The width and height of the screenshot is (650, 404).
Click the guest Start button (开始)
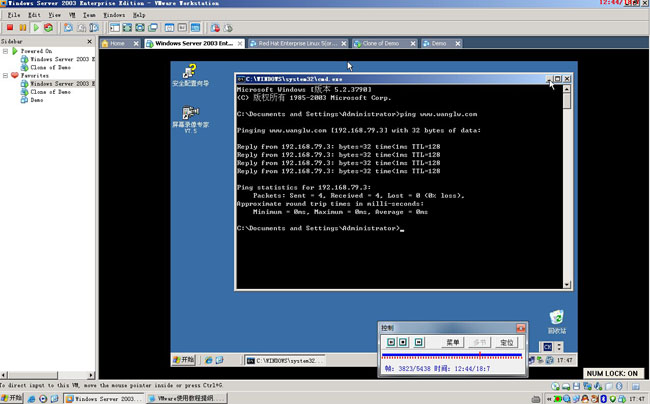pyautogui.click(x=184, y=360)
